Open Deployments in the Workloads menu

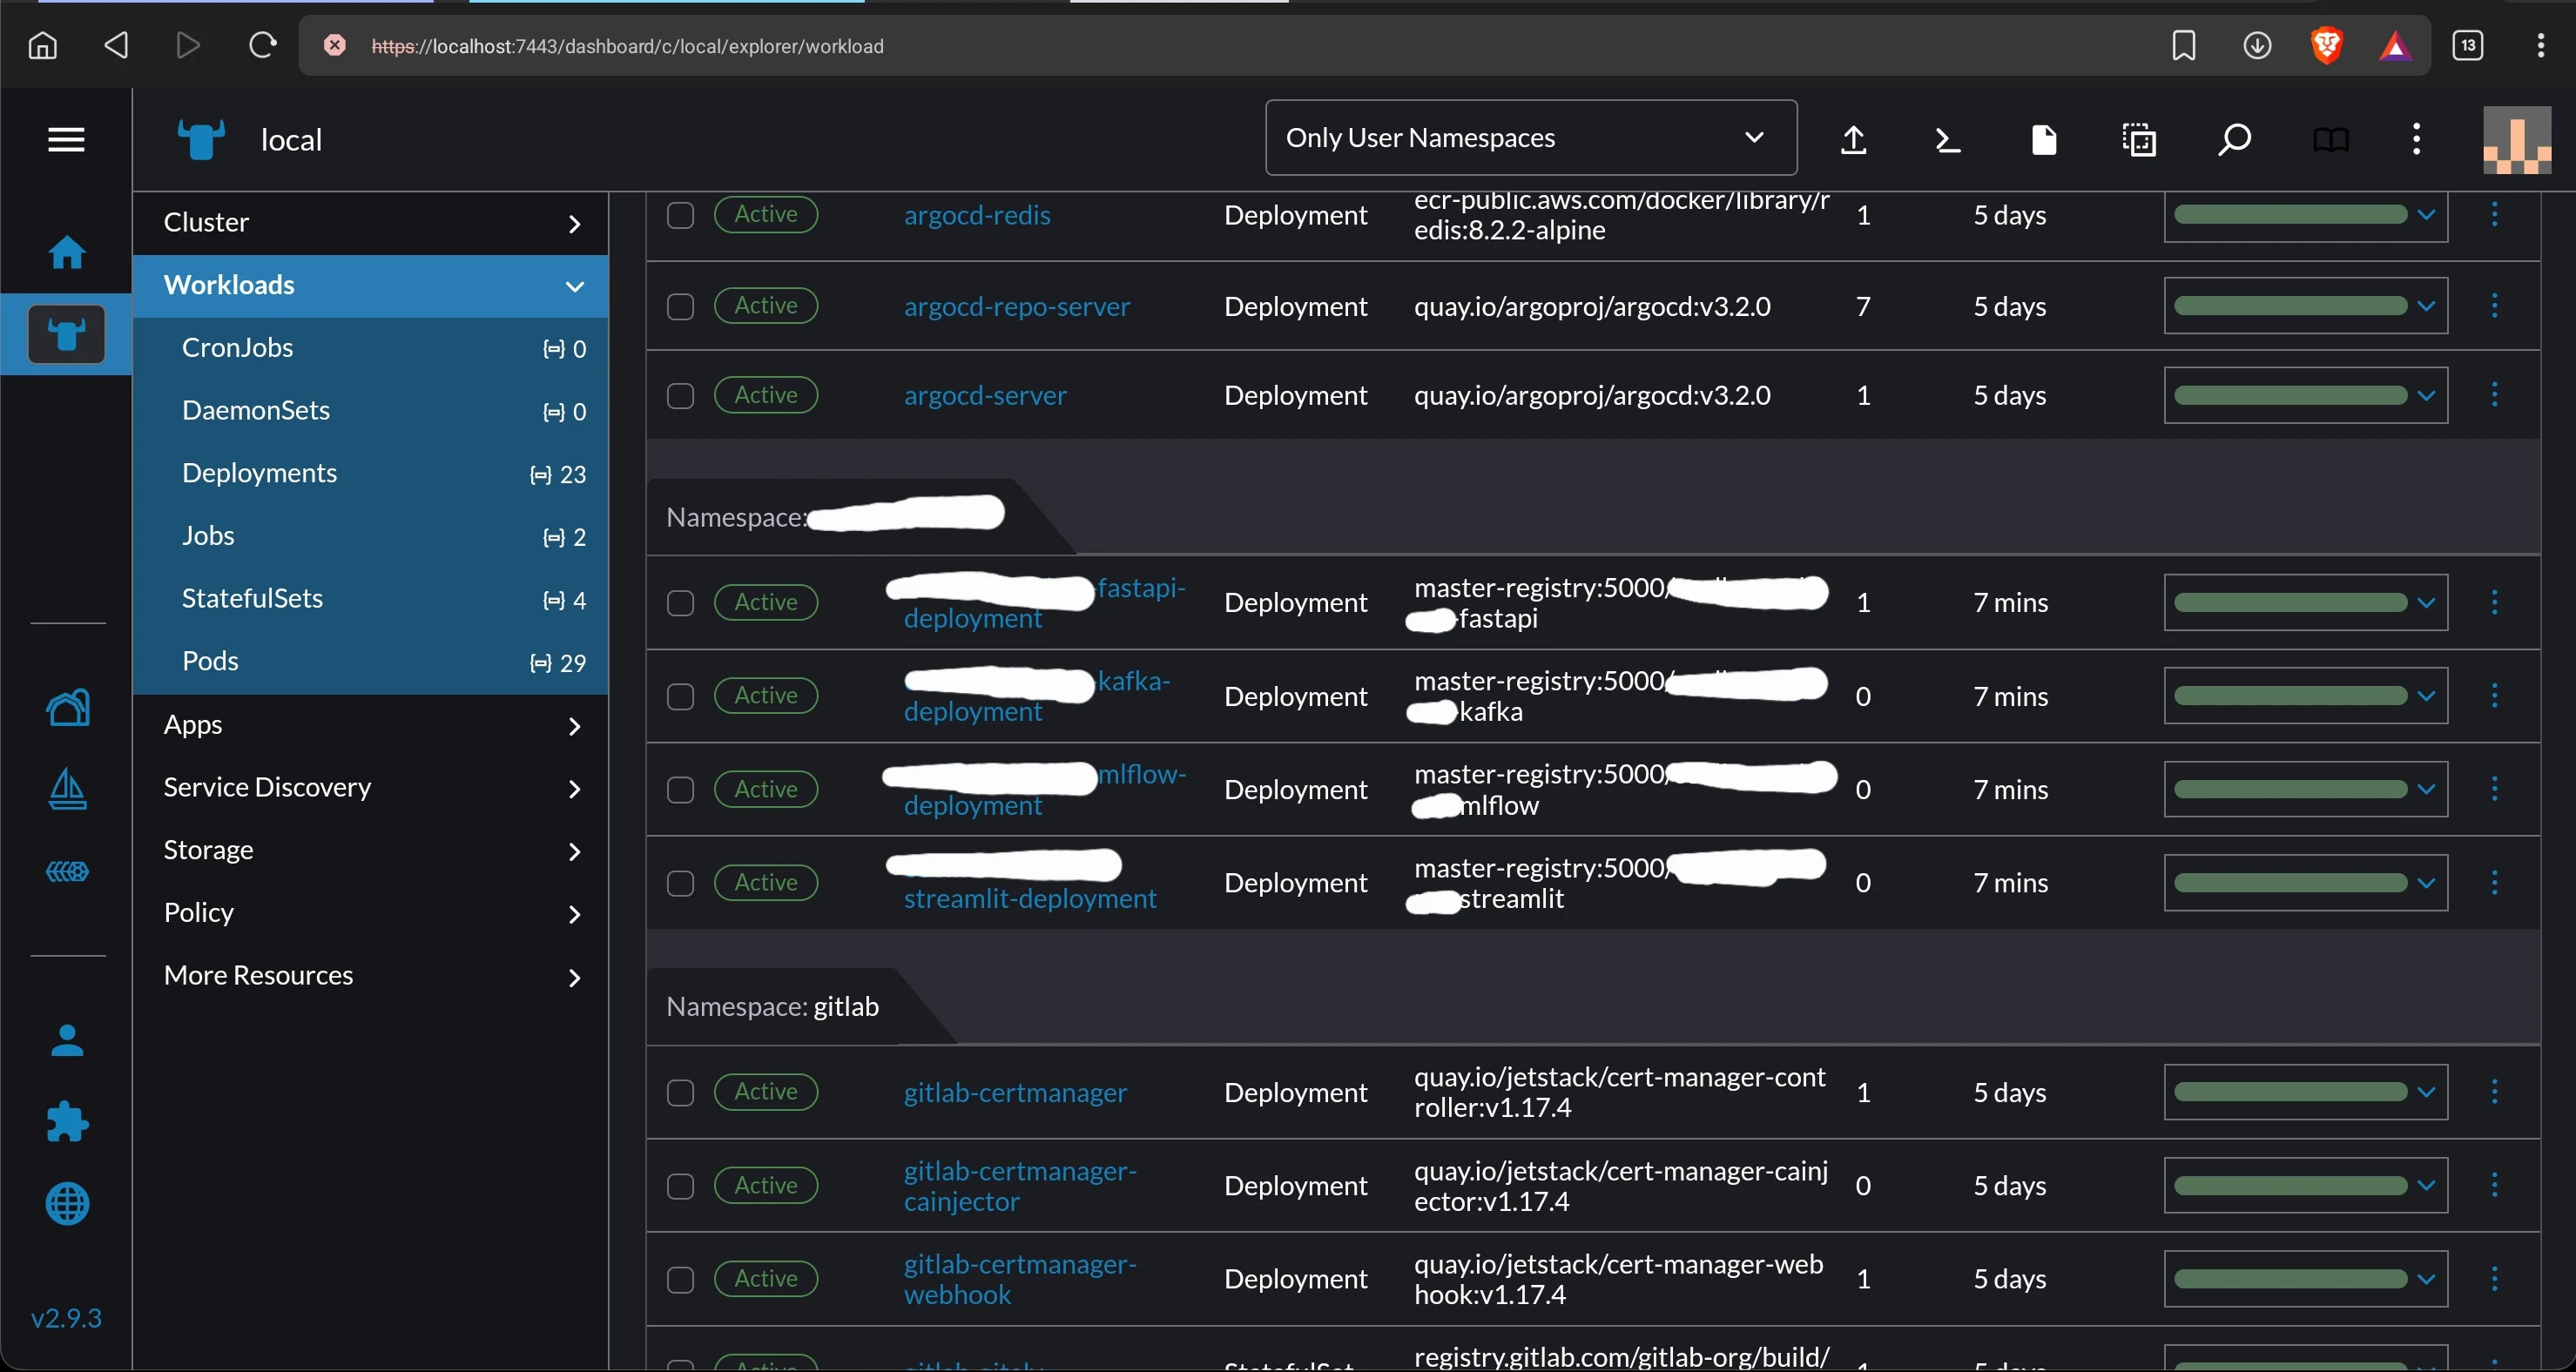pos(370,474)
